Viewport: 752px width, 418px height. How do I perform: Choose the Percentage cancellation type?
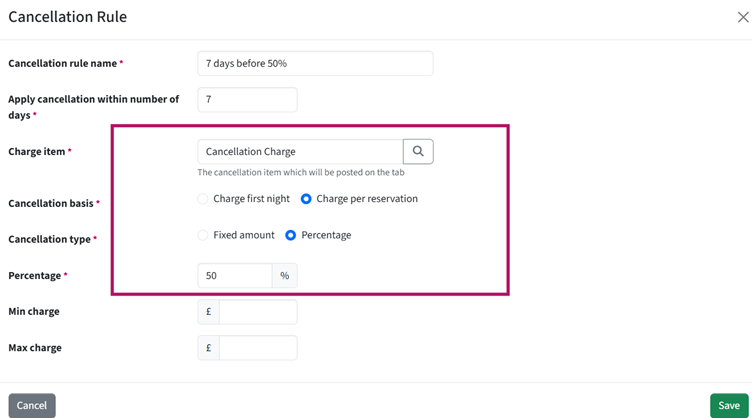point(291,235)
